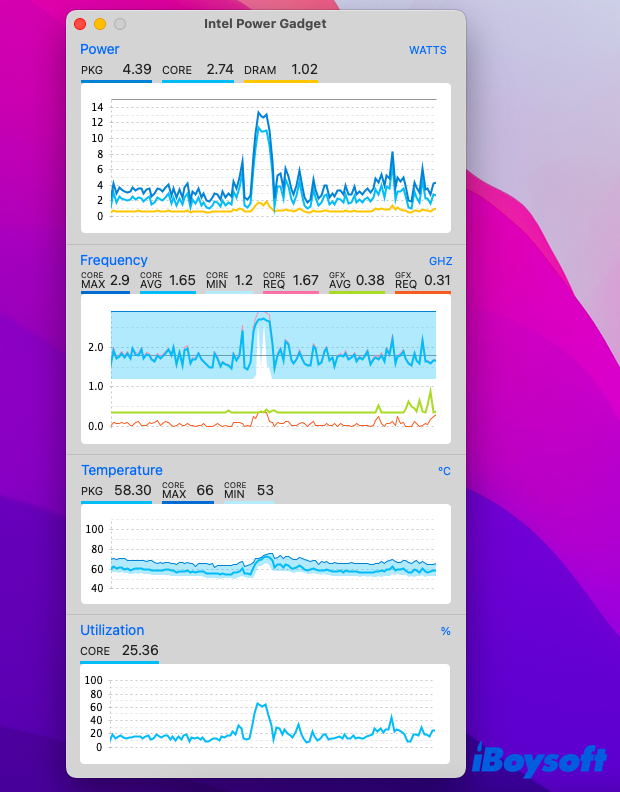Click the CORE MAX temperature value 66
Screen dimensions: 620x792
(205, 490)
